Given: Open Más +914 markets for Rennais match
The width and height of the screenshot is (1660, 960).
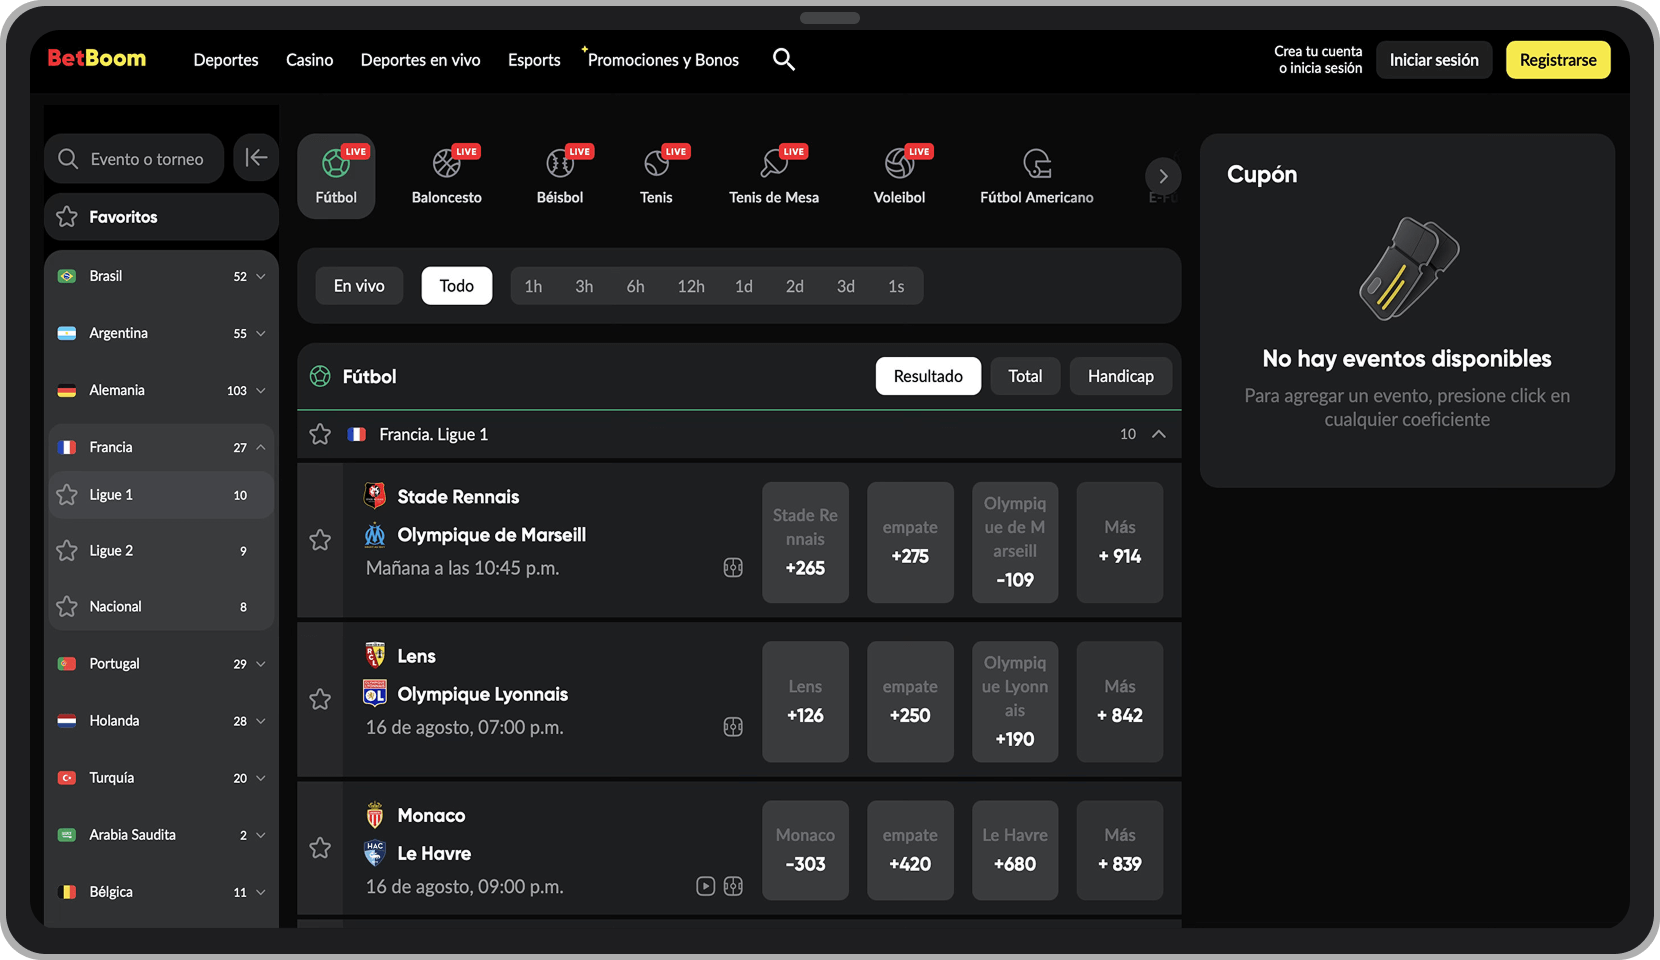Looking at the screenshot, I should (x=1120, y=542).
